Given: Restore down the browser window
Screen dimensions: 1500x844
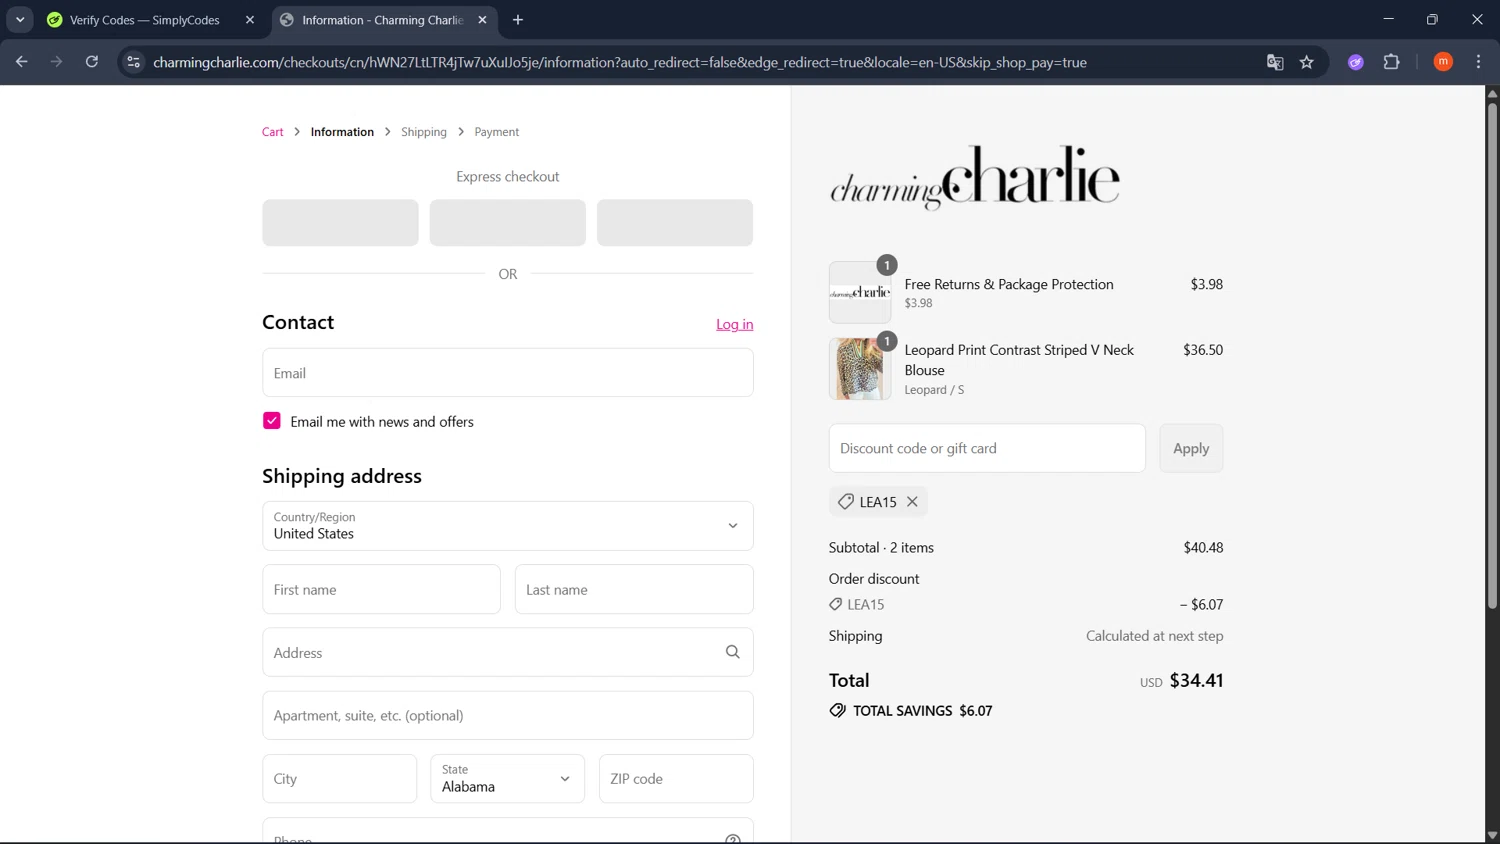Looking at the screenshot, I should tap(1432, 20).
